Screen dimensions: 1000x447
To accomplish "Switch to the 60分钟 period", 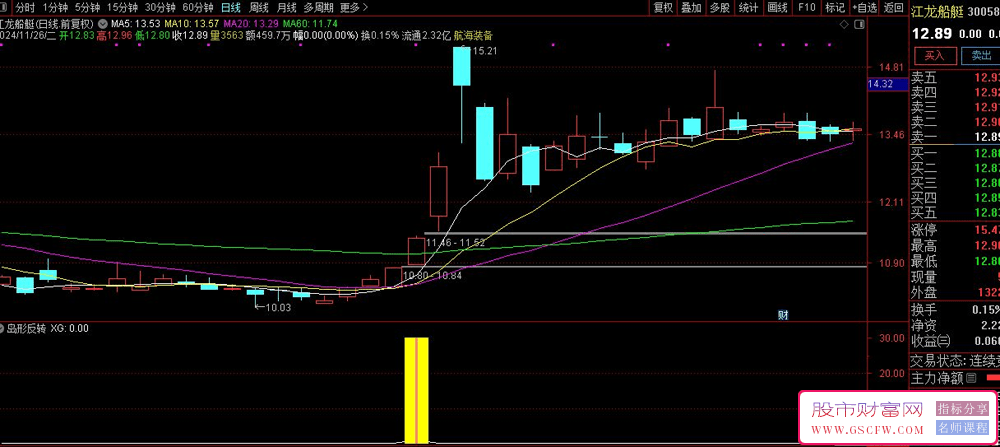I will coord(198,8).
